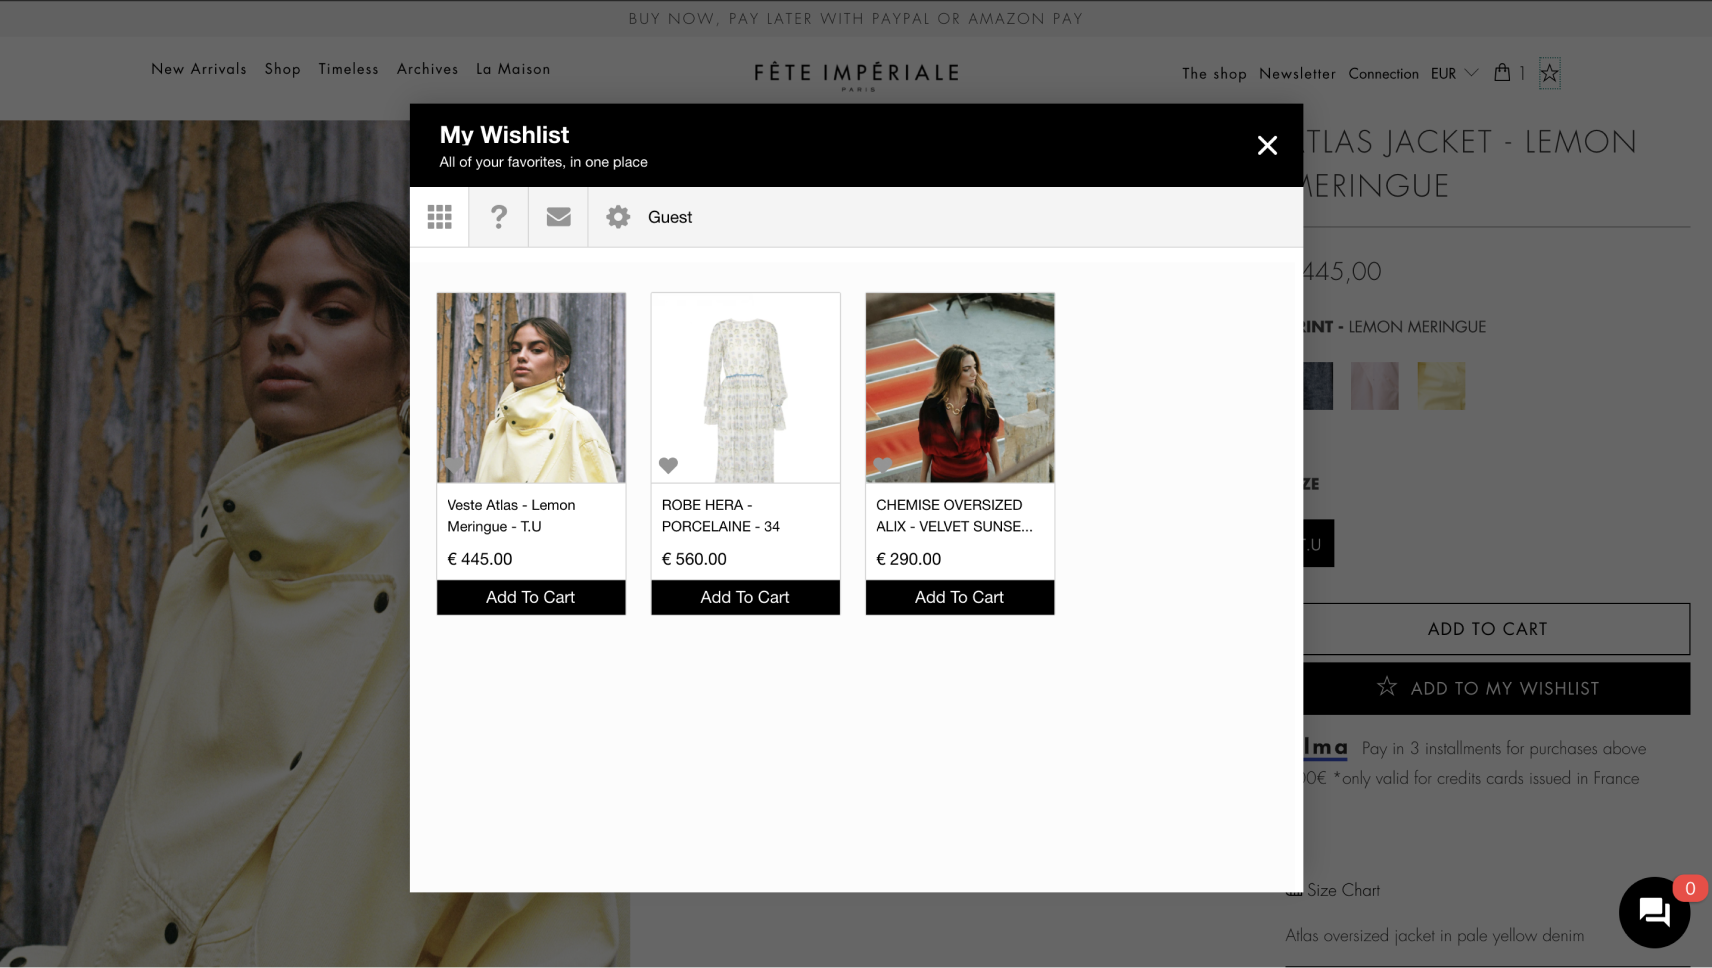The width and height of the screenshot is (1712, 968).
Task: Click the Connection login link
Action: [x=1383, y=73]
